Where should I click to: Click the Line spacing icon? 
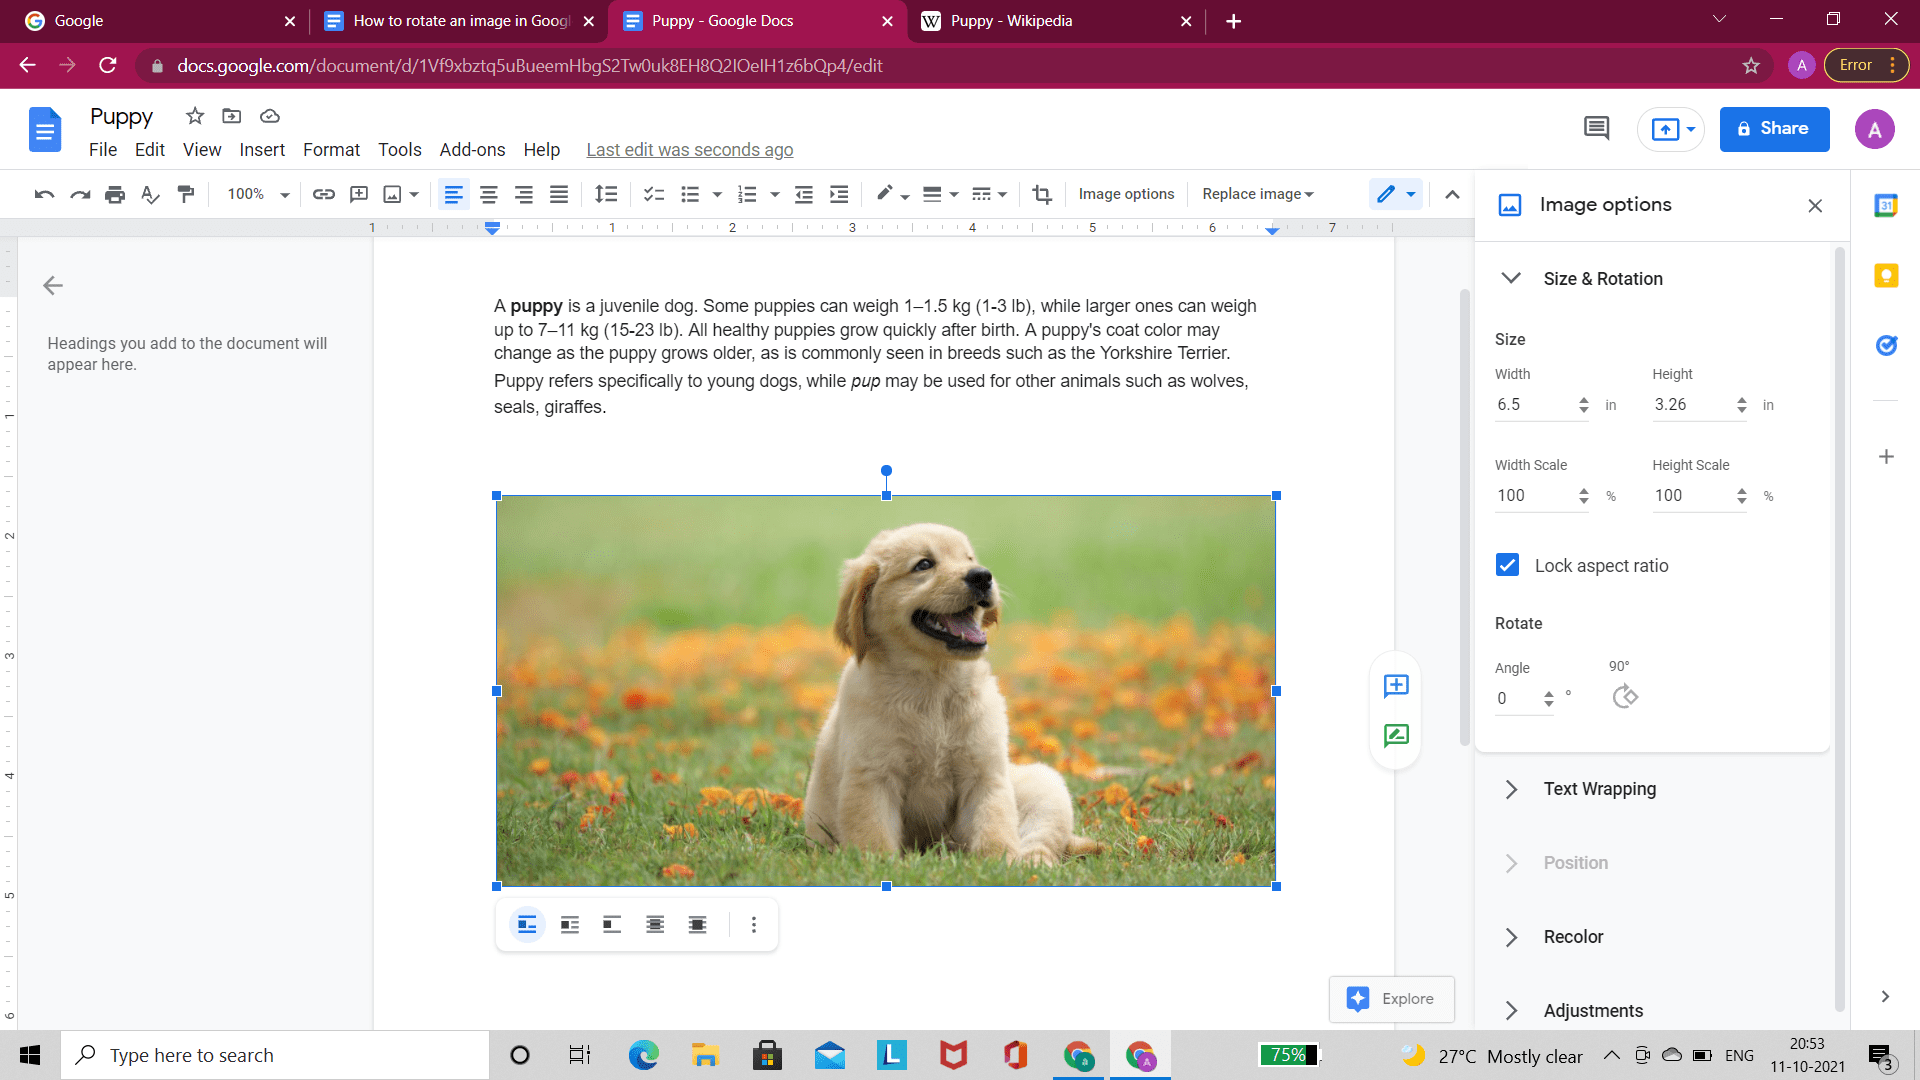[607, 194]
